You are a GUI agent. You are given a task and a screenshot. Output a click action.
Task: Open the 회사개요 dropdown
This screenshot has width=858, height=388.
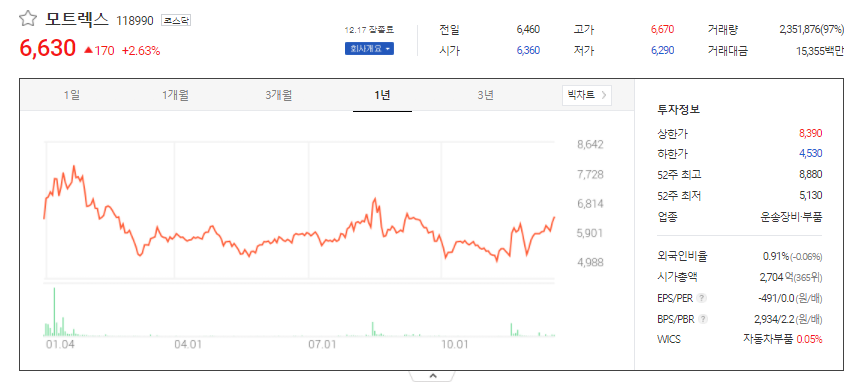click(369, 49)
